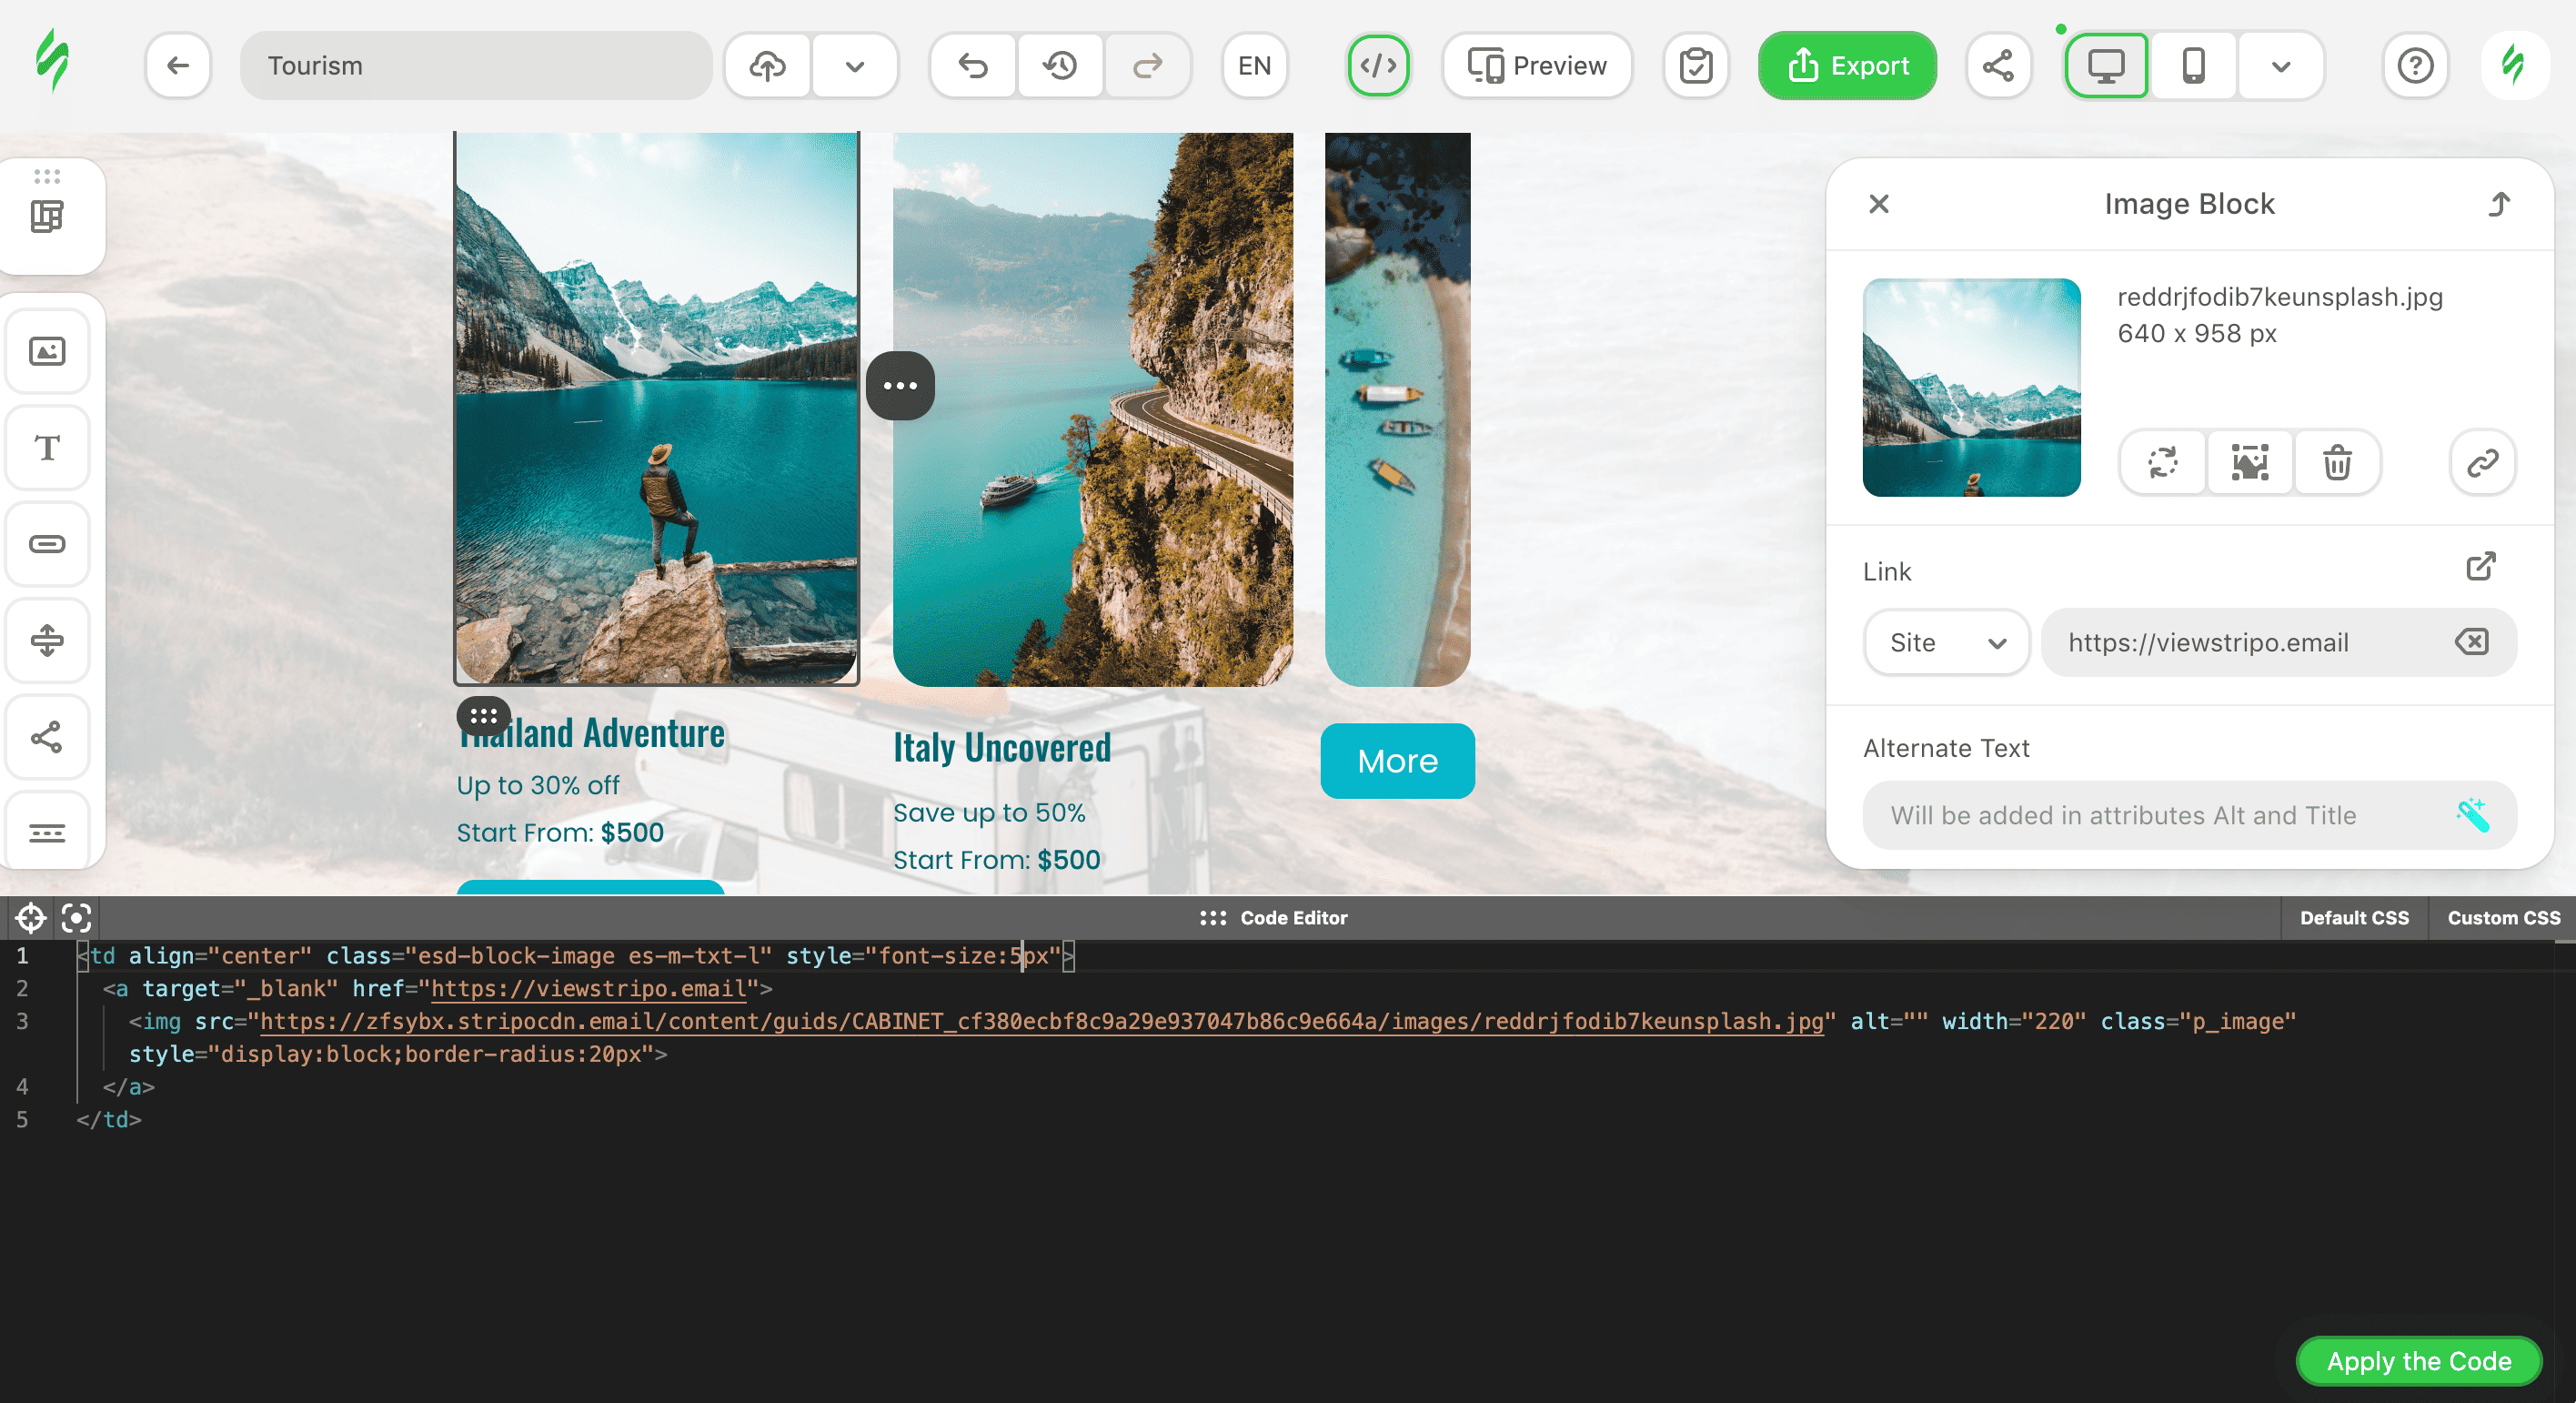The height and width of the screenshot is (1403, 2576).
Task: Toggle the code editor button
Action: [1378, 66]
